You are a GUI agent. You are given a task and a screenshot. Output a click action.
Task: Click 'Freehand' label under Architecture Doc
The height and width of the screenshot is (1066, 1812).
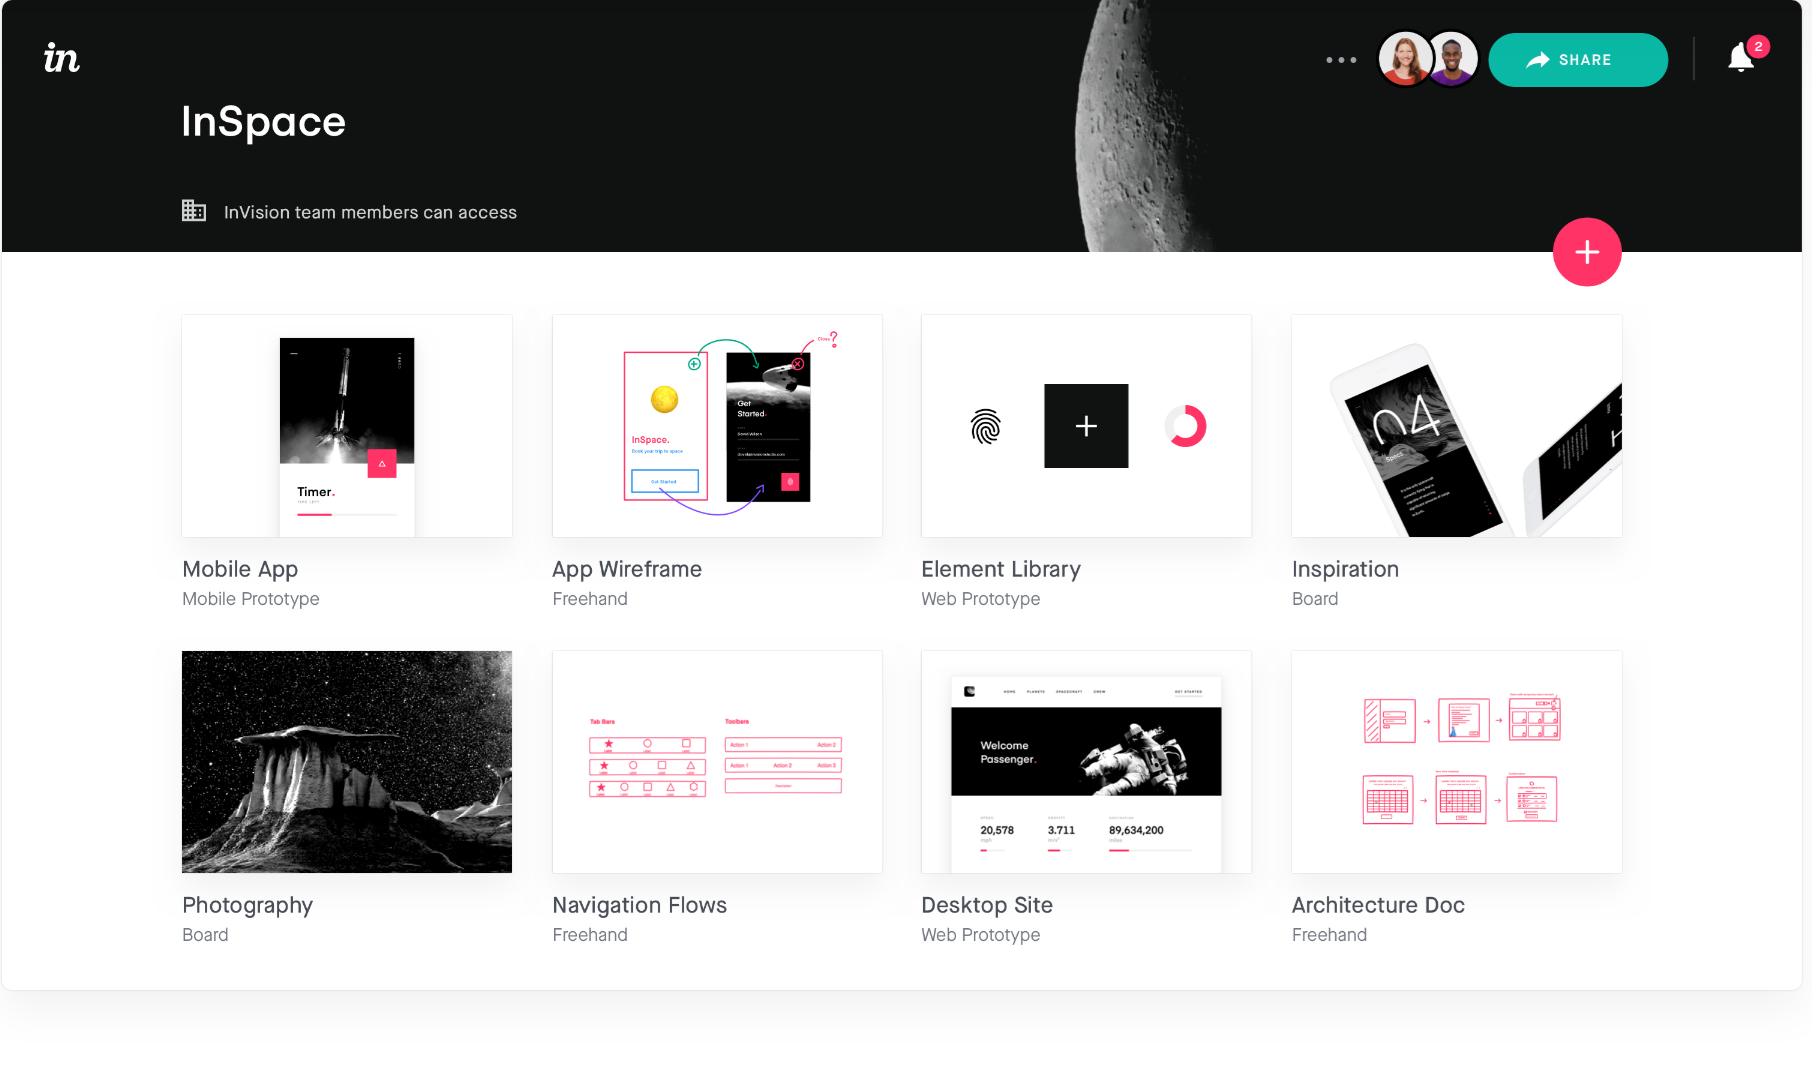pos(1329,935)
